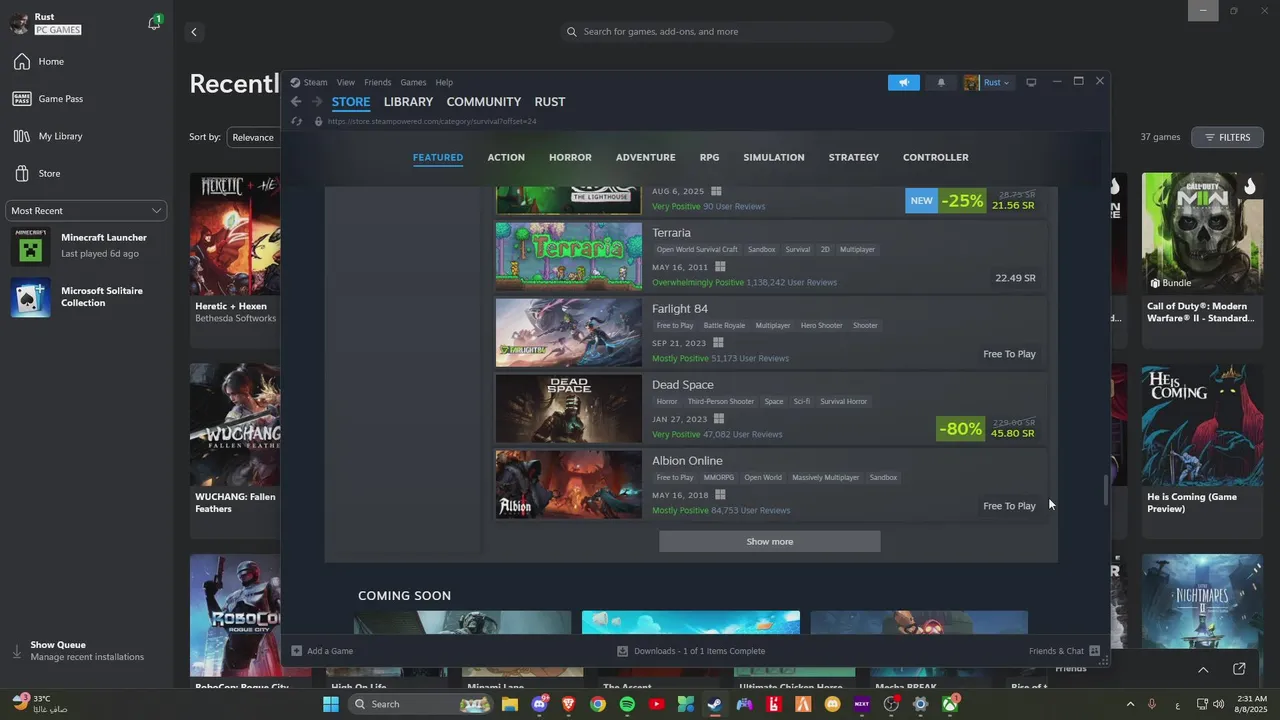Select the HORROR category tab
This screenshot has height=720, width=1280.
[x=570, y=157]
